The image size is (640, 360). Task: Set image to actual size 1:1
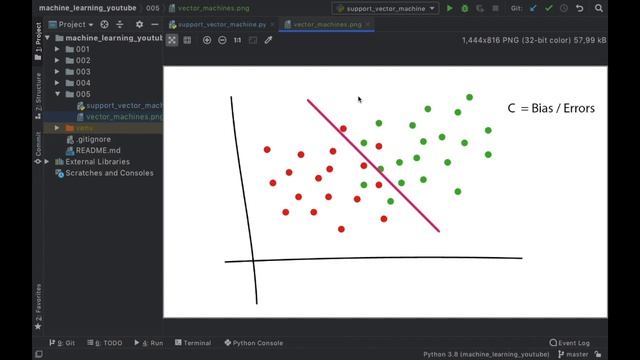[x=237, y=40]
